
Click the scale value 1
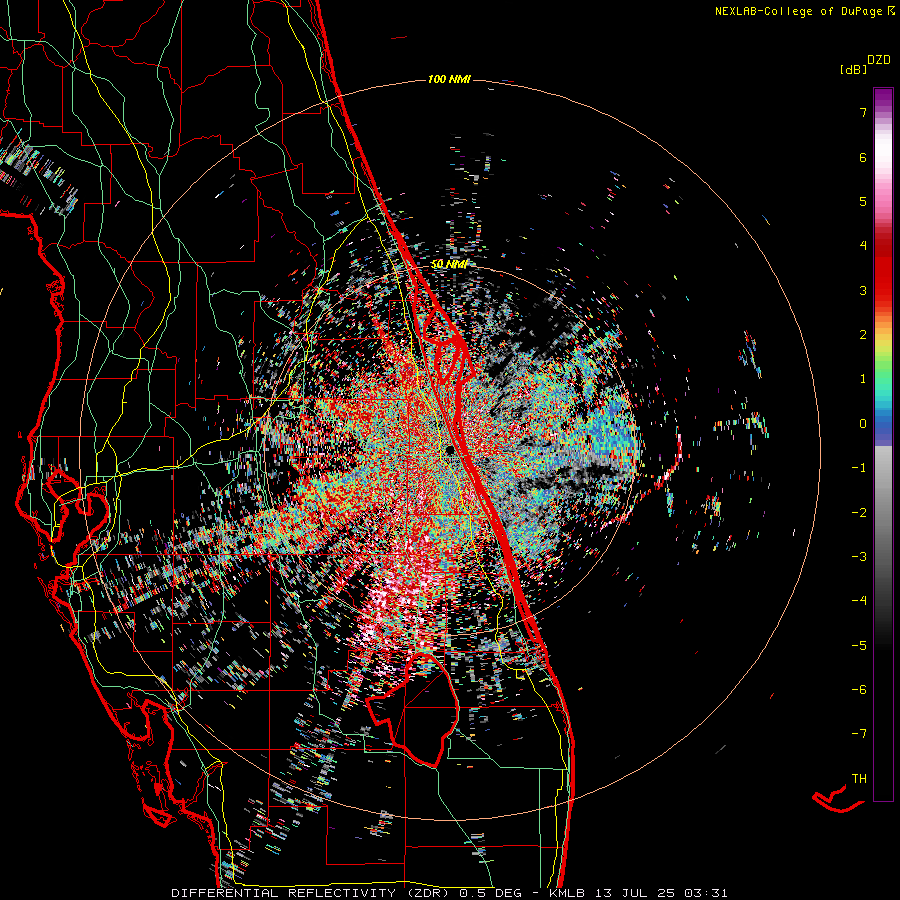863,379
